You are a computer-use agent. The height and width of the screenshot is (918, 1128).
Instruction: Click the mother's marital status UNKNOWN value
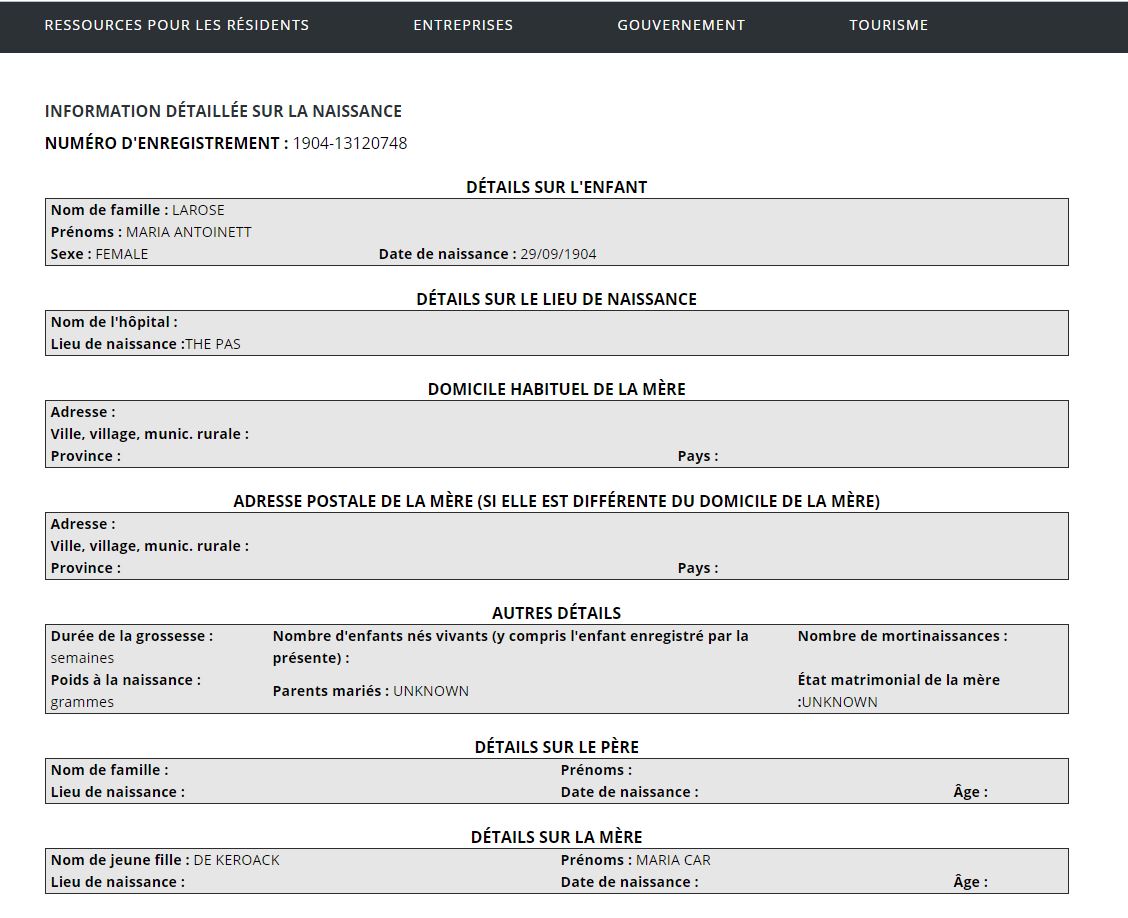click(x=840, y=702)
